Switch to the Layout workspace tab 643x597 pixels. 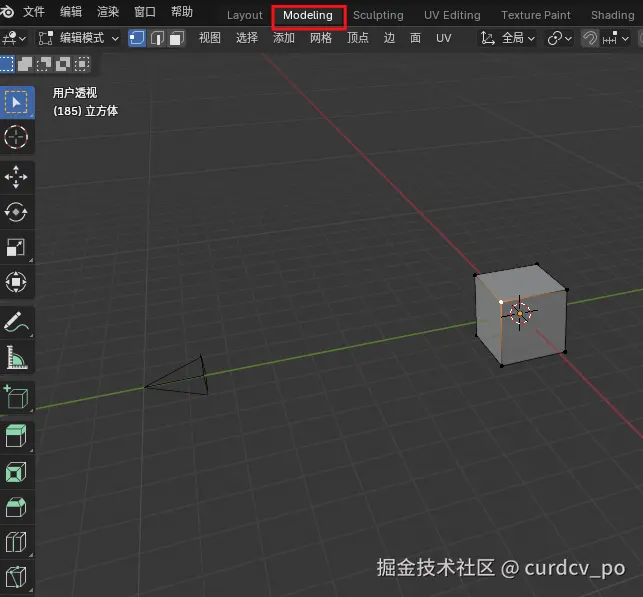tap(244, 15)
